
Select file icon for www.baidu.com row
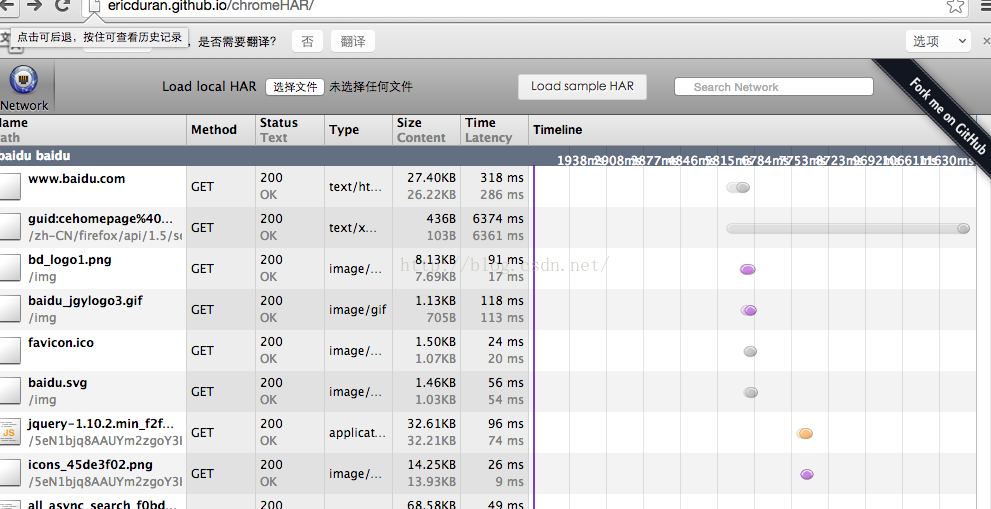click(x=9, y=187)
